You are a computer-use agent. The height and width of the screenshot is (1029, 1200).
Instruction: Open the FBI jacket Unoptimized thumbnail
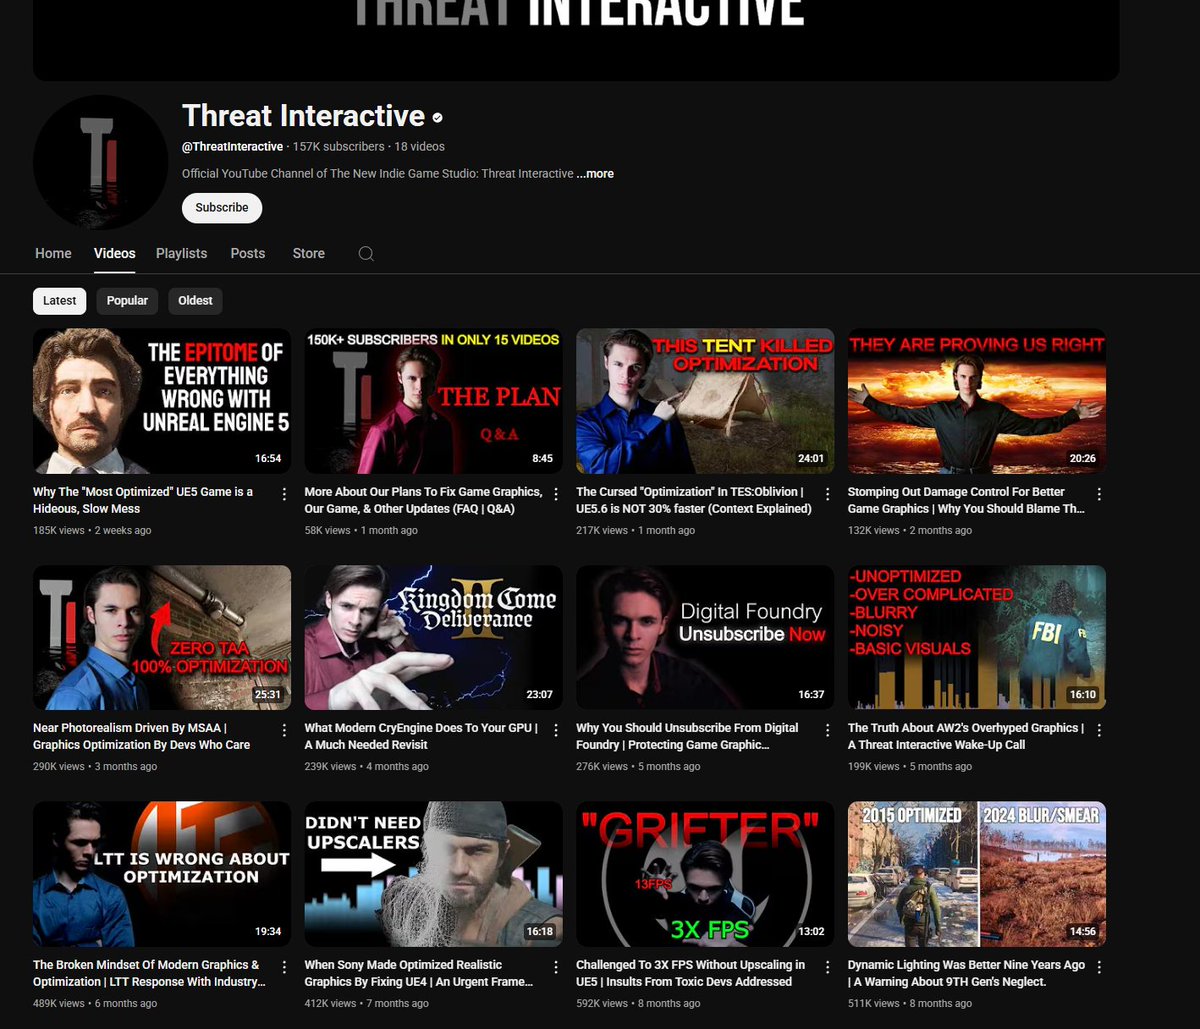click(x=977, y=638)
